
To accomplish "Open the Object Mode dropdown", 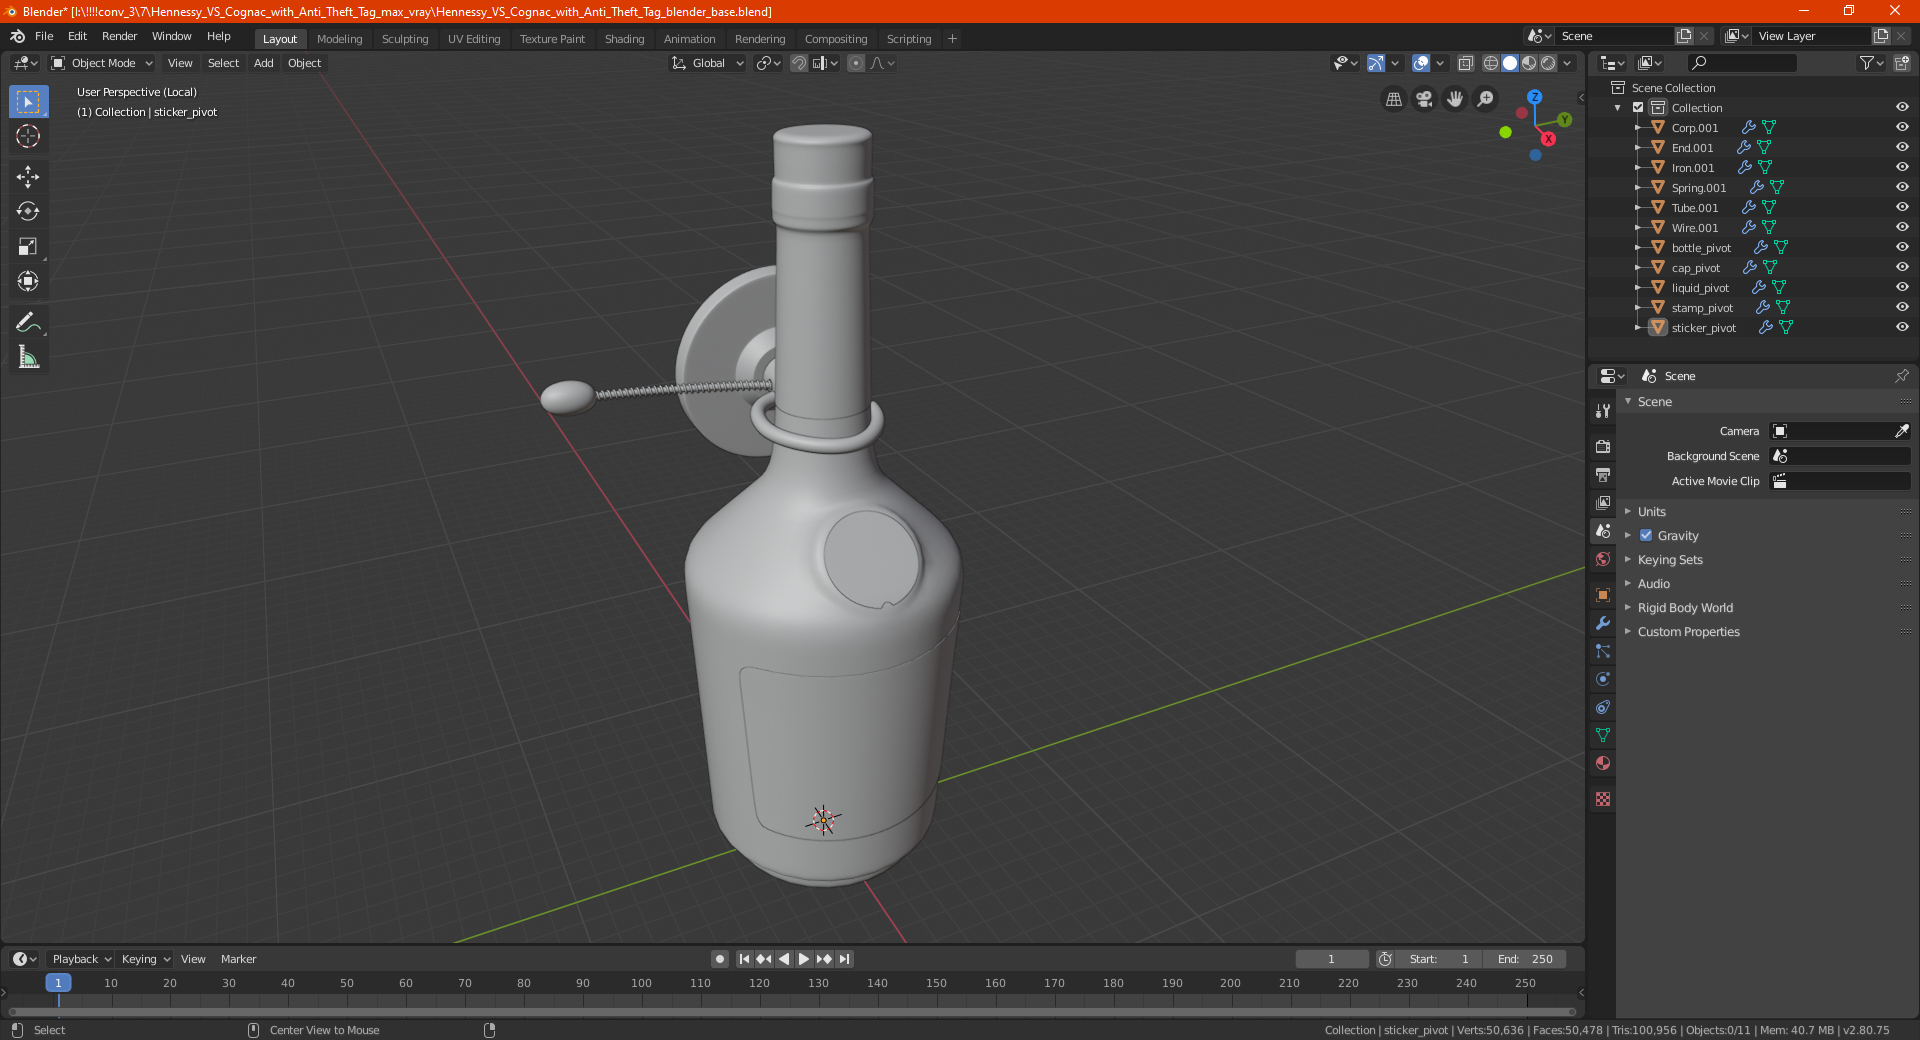I will click(x=102, y=63).
